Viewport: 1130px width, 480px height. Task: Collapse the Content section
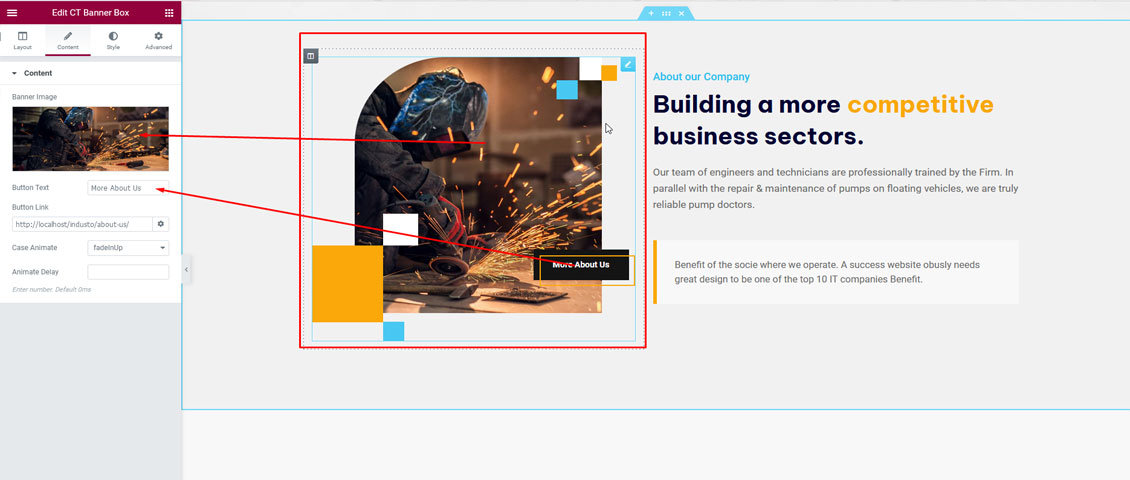coord(15,73)
